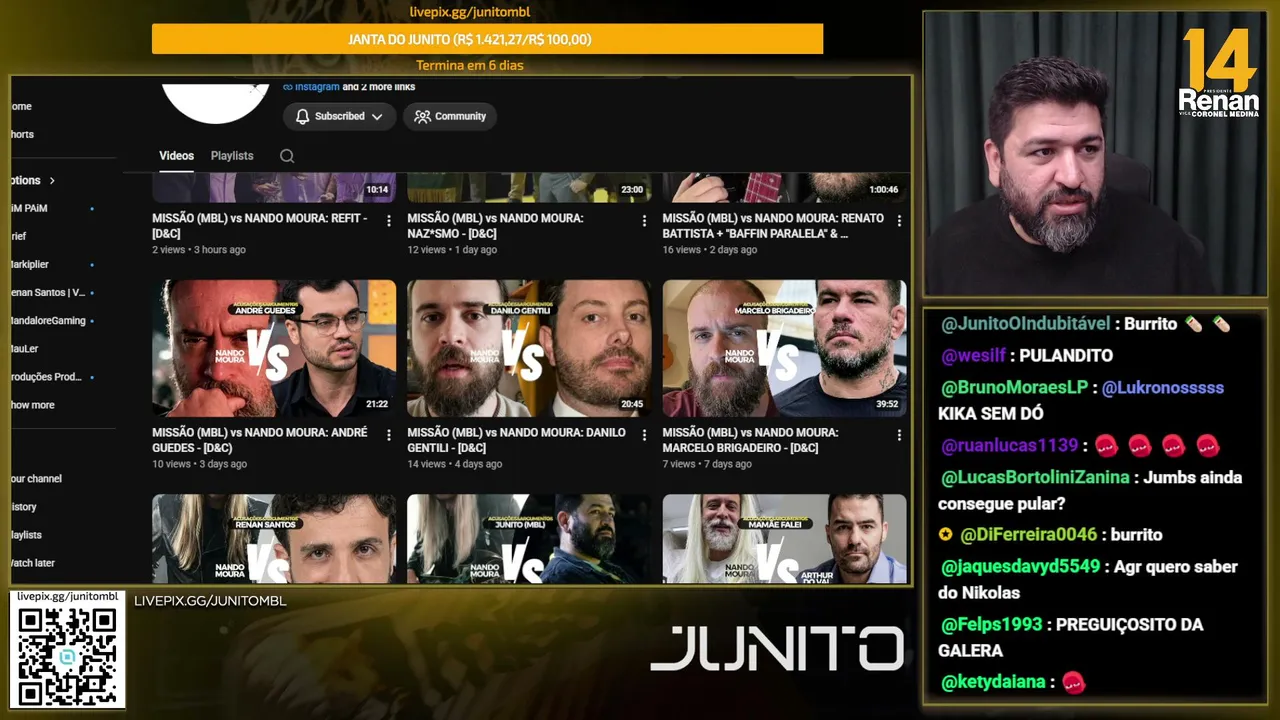
Task: Open the three-dot menu for the DANILO GENTILI video
Action: click(644, 436)
